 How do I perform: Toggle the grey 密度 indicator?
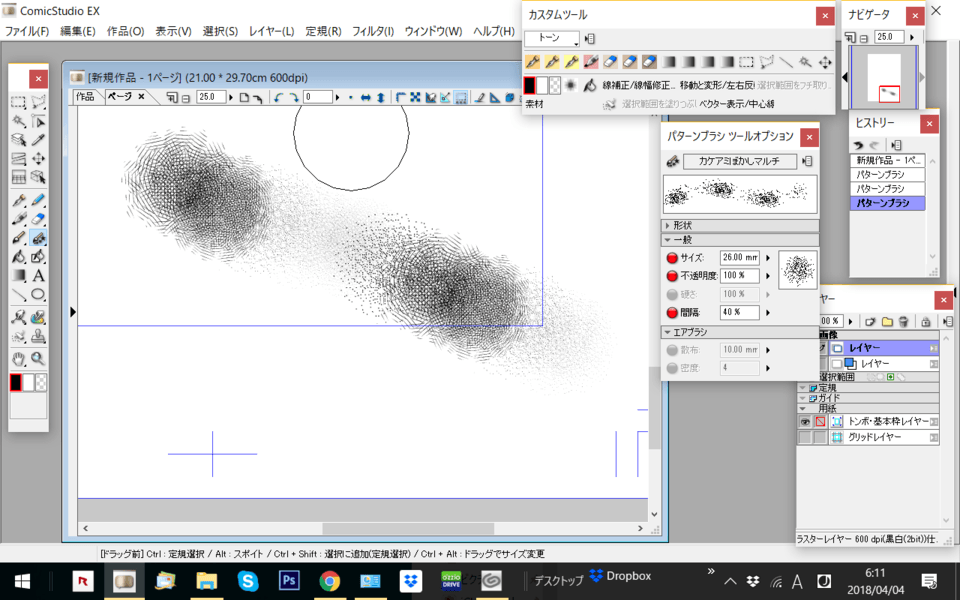click(672, 368)
